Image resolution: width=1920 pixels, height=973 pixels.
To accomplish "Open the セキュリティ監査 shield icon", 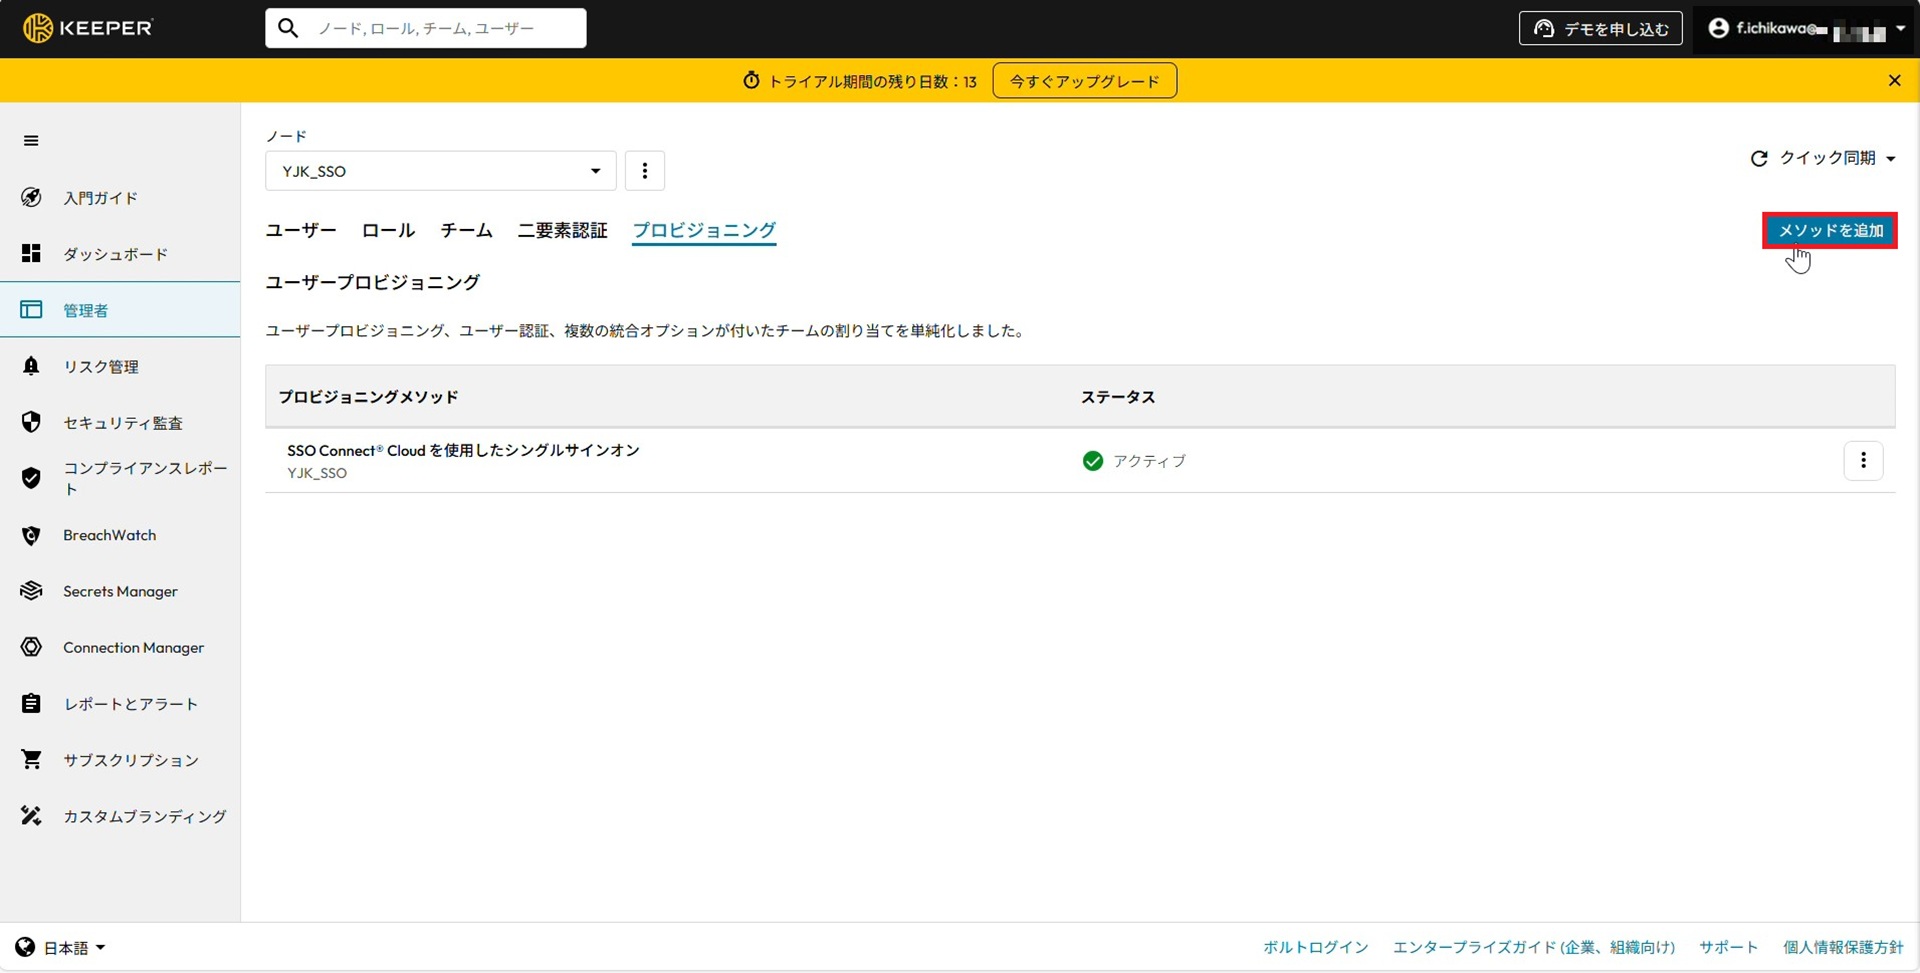I will pyautogui.click(x=31, y=423).
